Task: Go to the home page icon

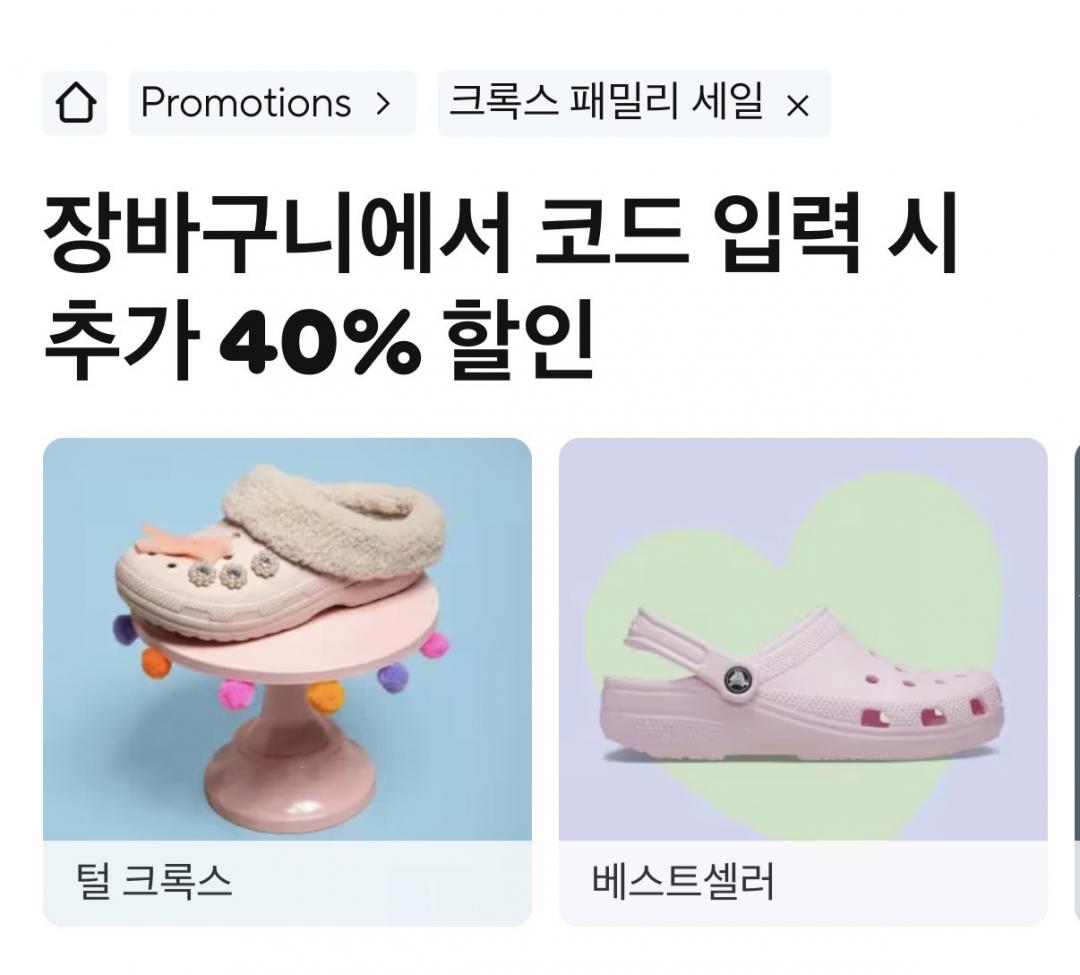Action: (x=75, y=103)
